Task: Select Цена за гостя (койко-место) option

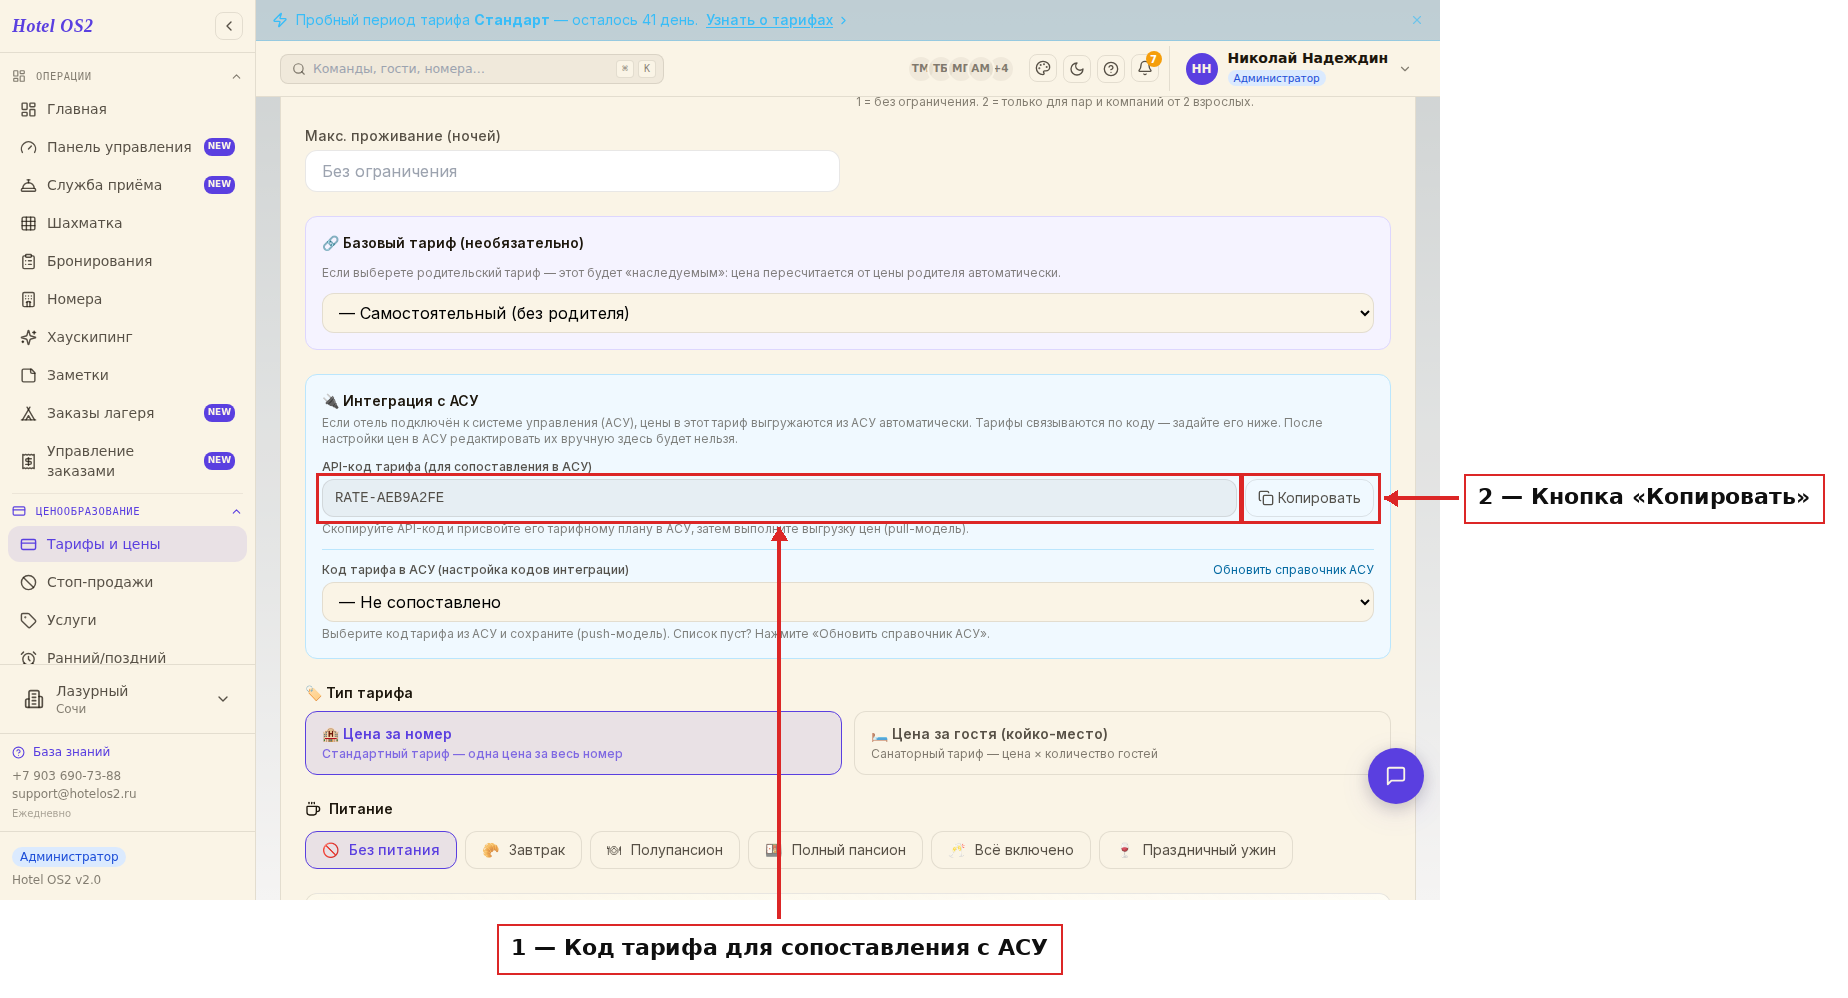Action: coord(1122,743)
